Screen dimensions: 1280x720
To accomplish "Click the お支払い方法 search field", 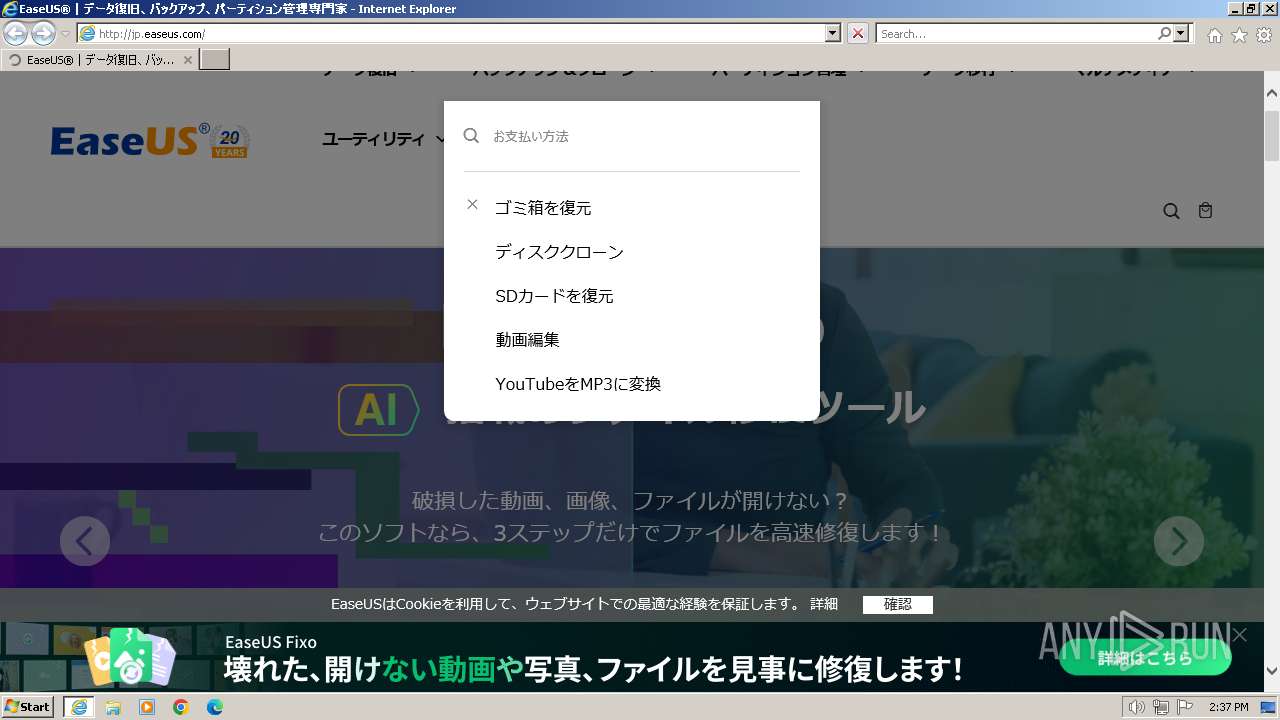I will 645,136.
